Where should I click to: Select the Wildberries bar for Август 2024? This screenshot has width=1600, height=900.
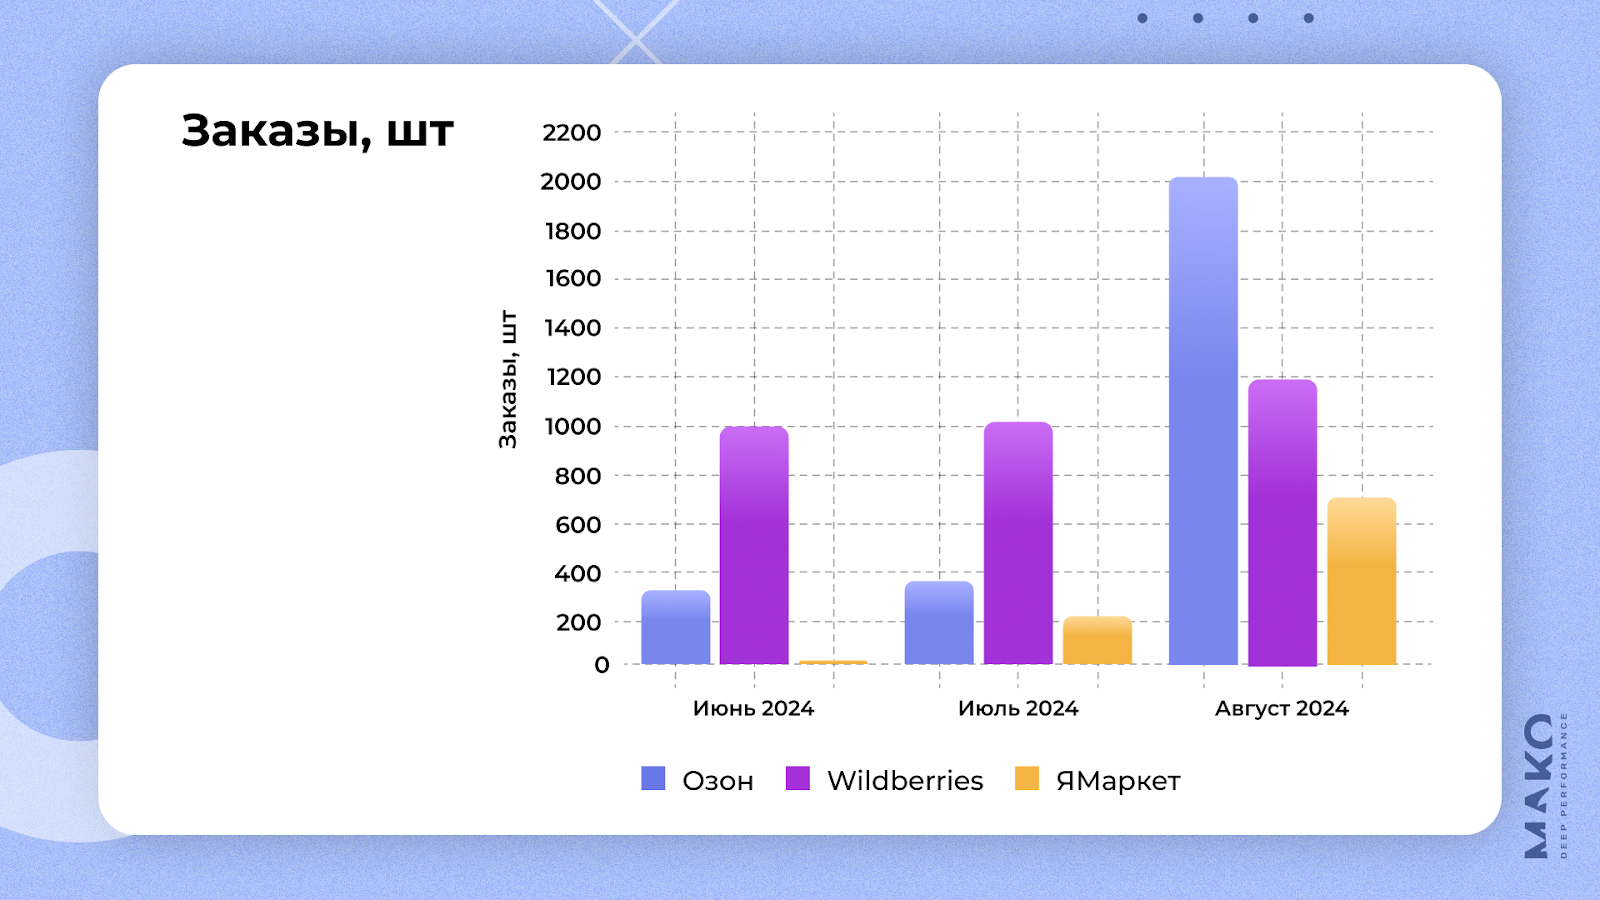[1282, 523]
